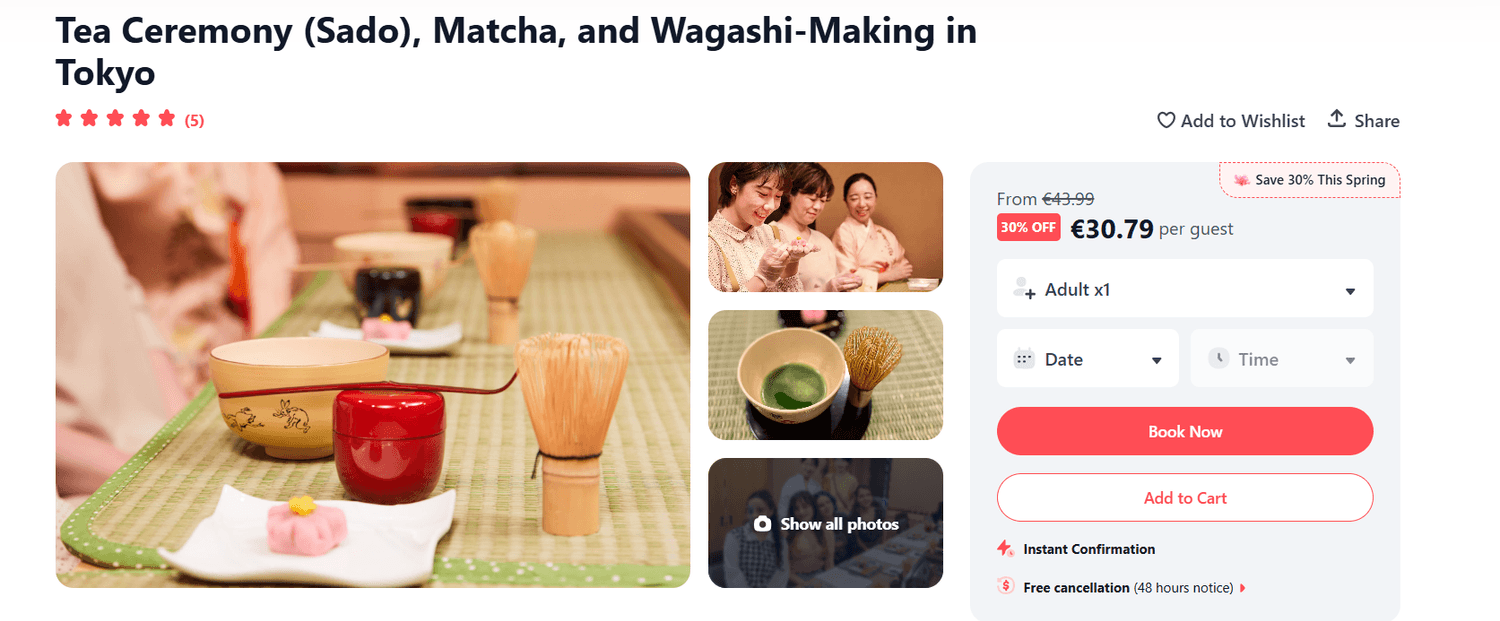View the women making wagashi photo
Viewport: 1500px width, 621px height.
coord(825,227)
